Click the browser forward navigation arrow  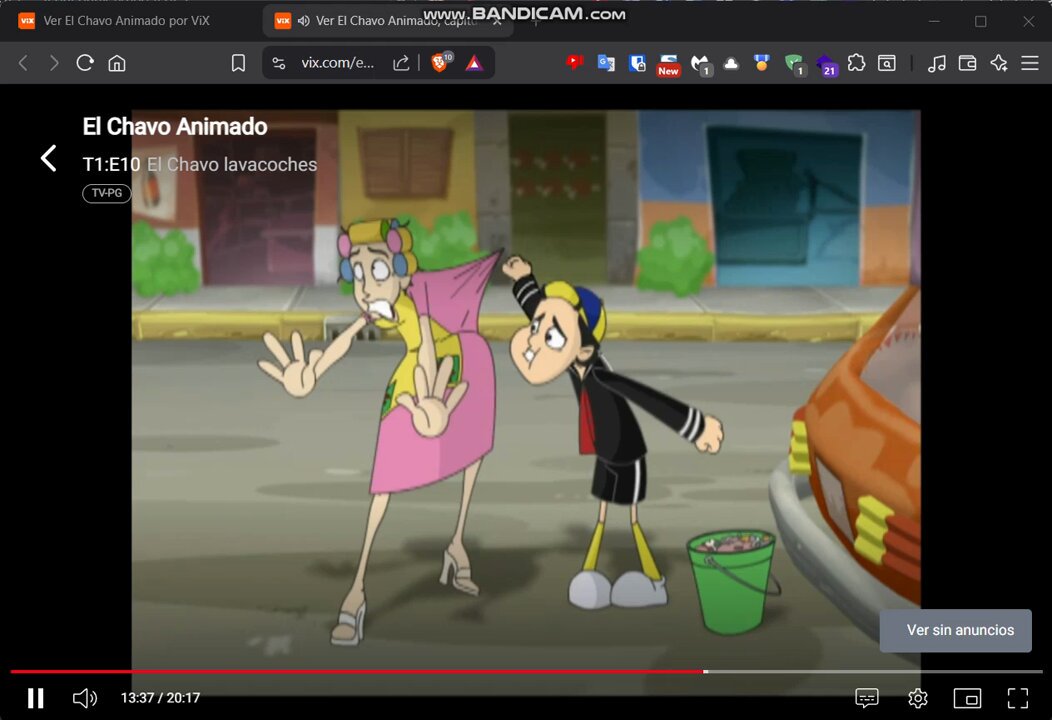tap(54, 63)
